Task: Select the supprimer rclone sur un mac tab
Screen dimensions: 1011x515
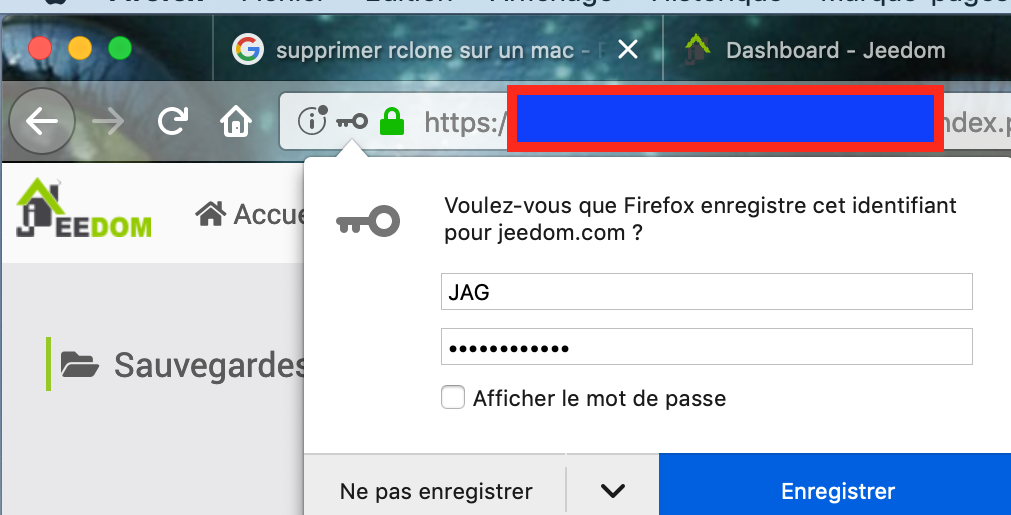Action: coord(425,50)
